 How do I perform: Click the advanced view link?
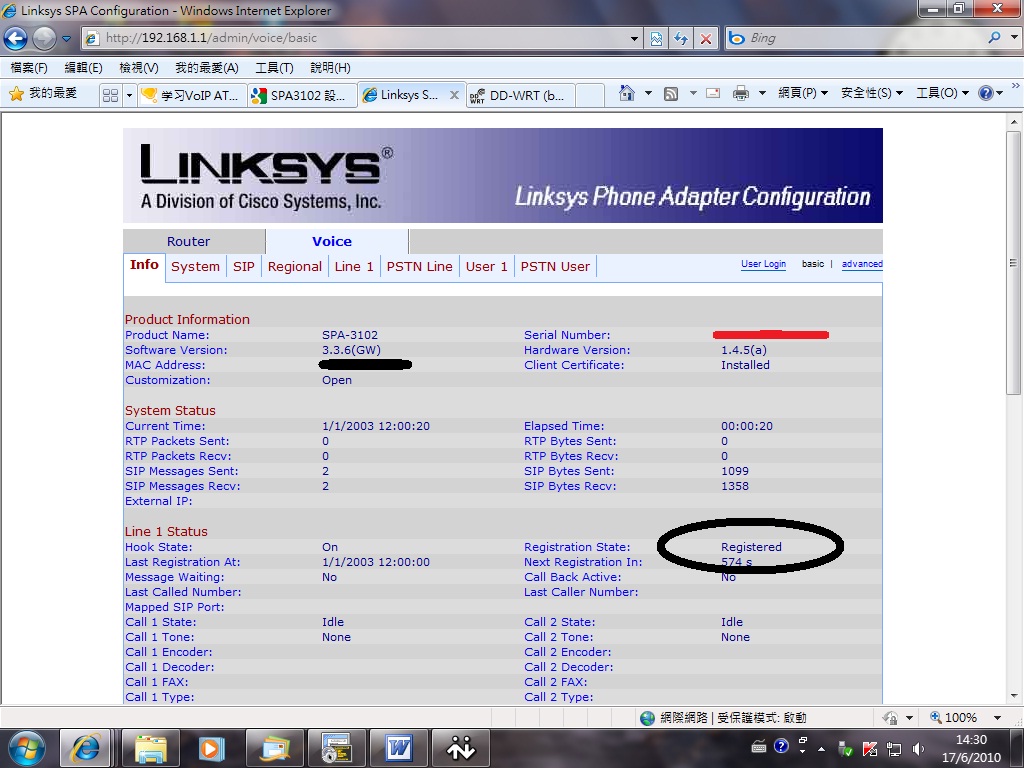click(862, 264)
